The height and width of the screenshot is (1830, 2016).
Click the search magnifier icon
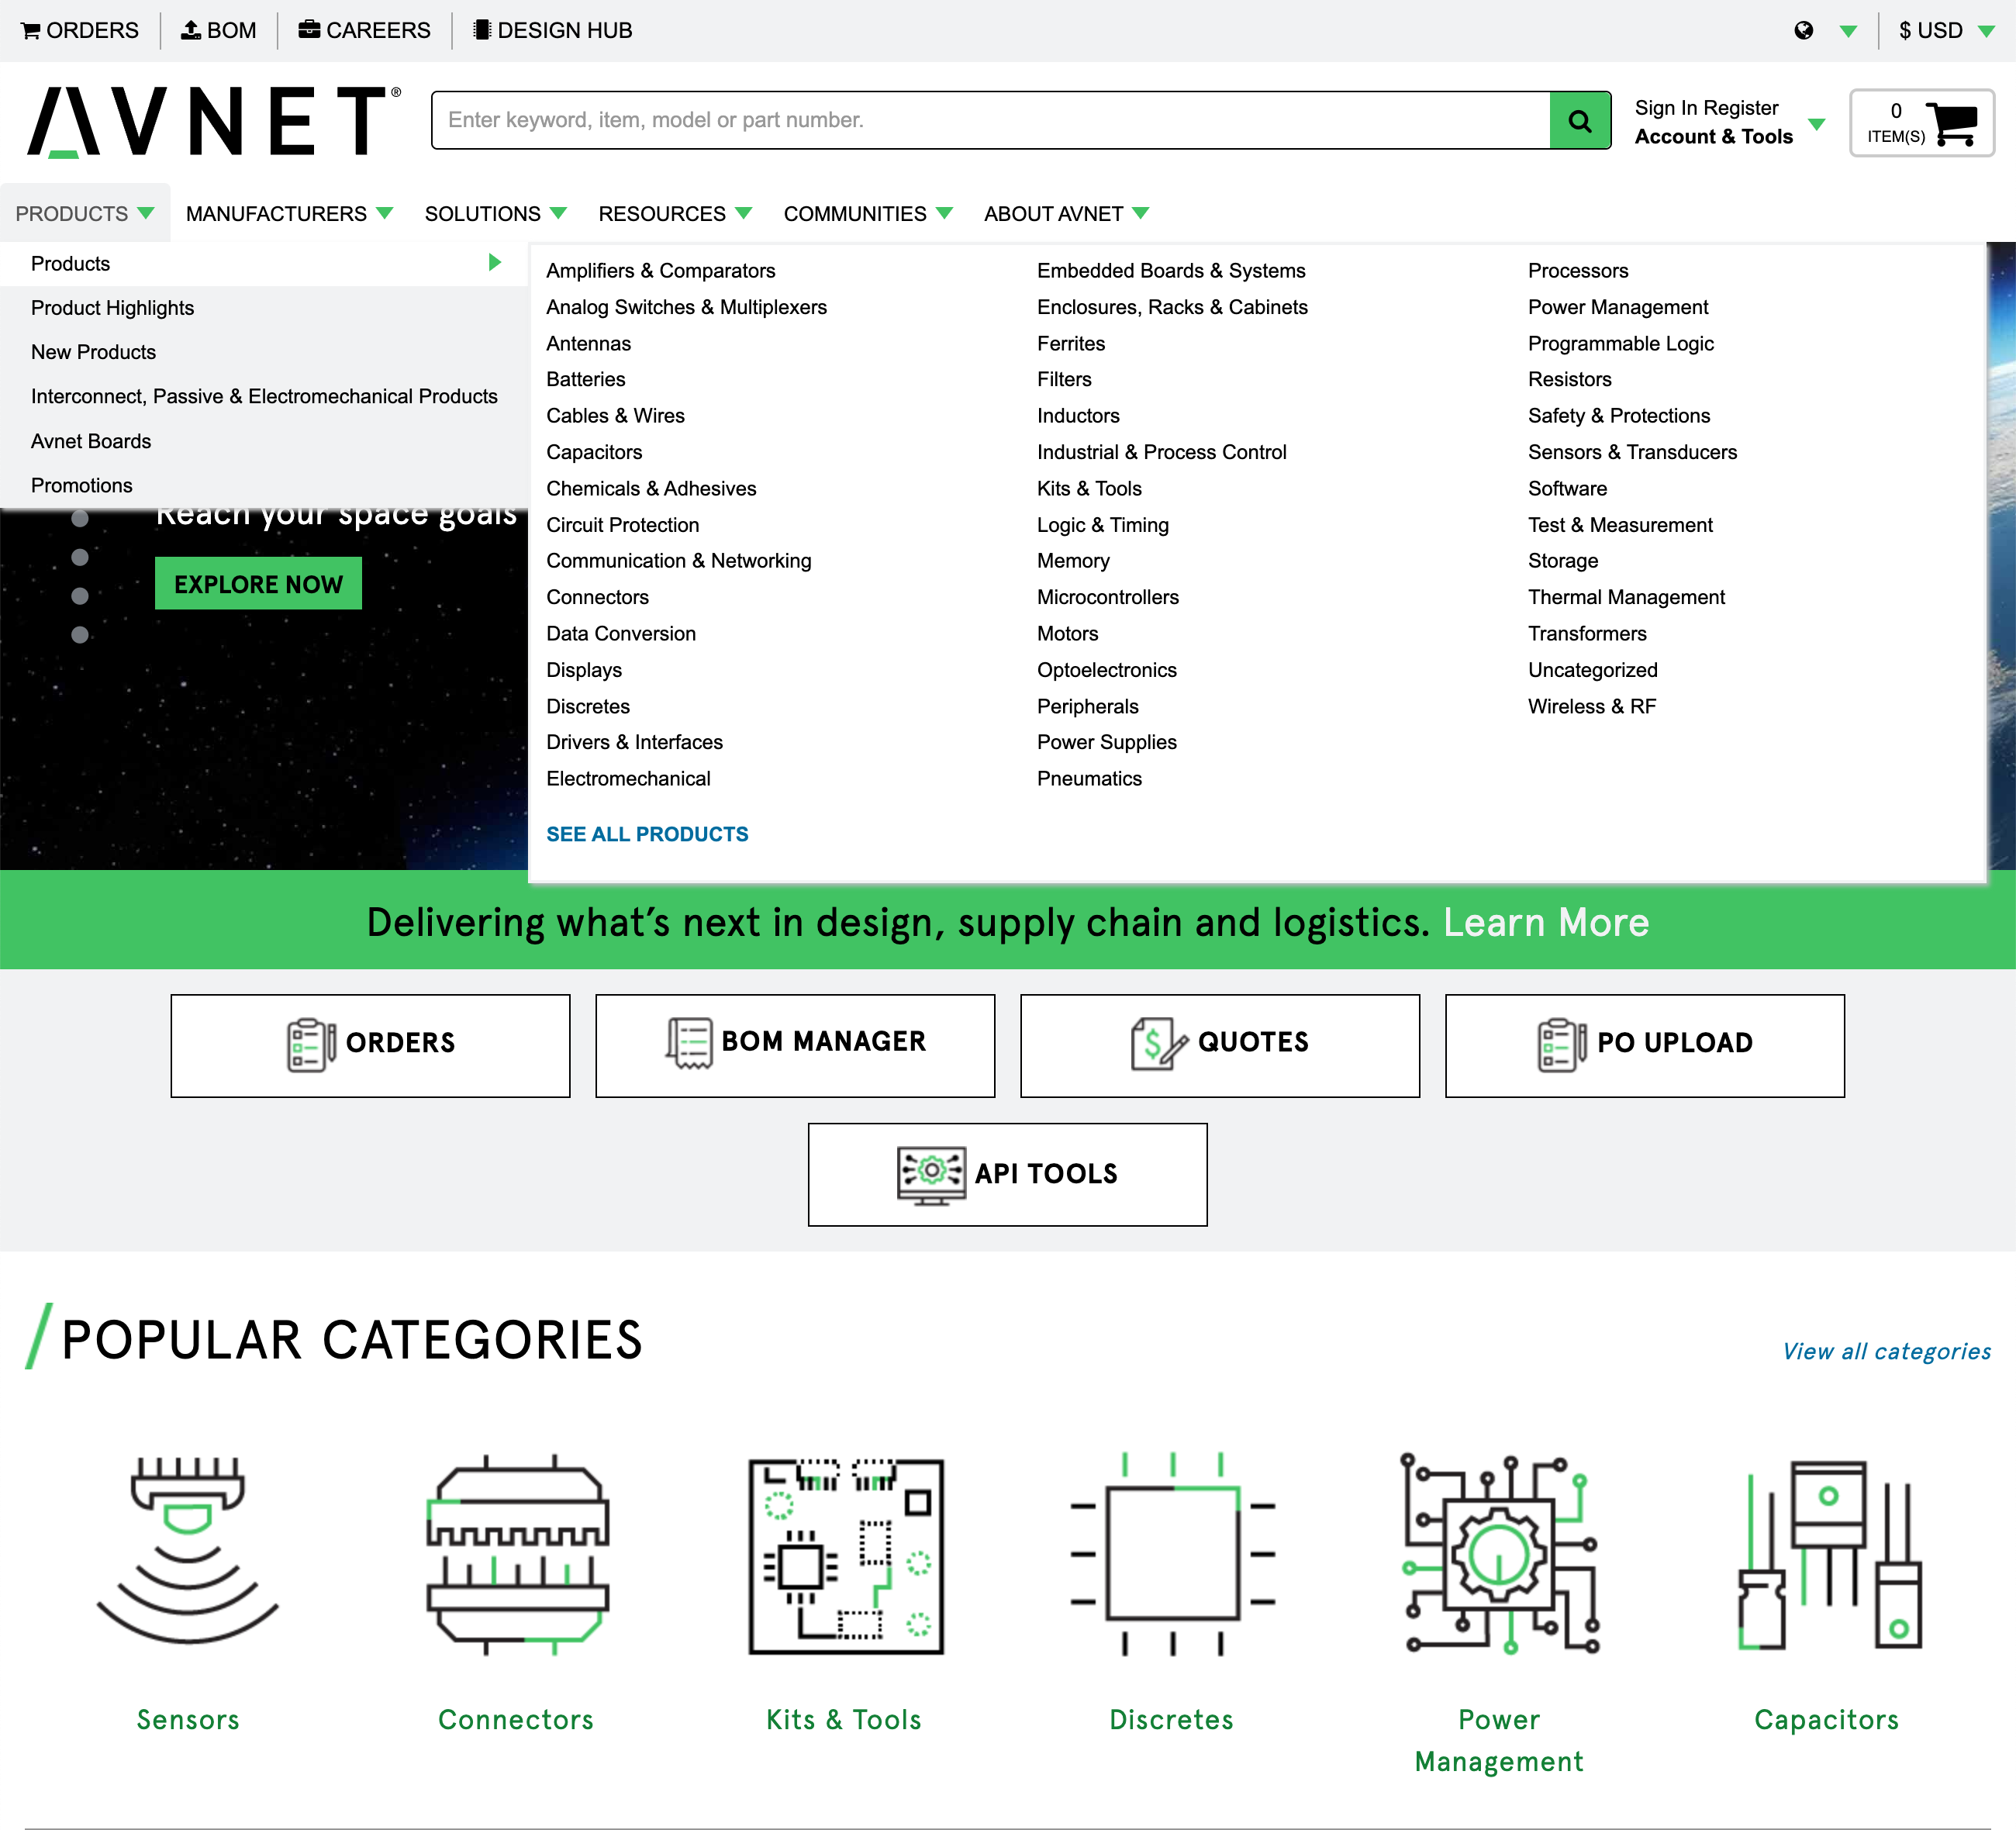1580,120
